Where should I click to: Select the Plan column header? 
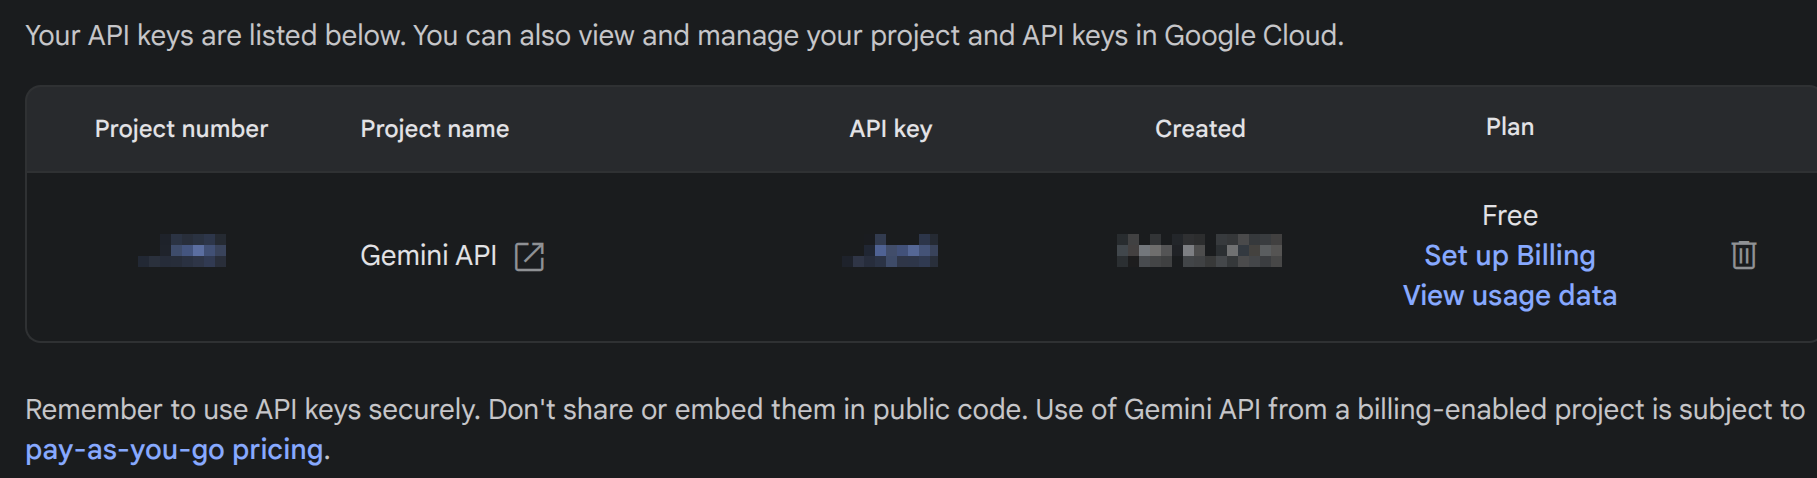[x=1509, y=127]
